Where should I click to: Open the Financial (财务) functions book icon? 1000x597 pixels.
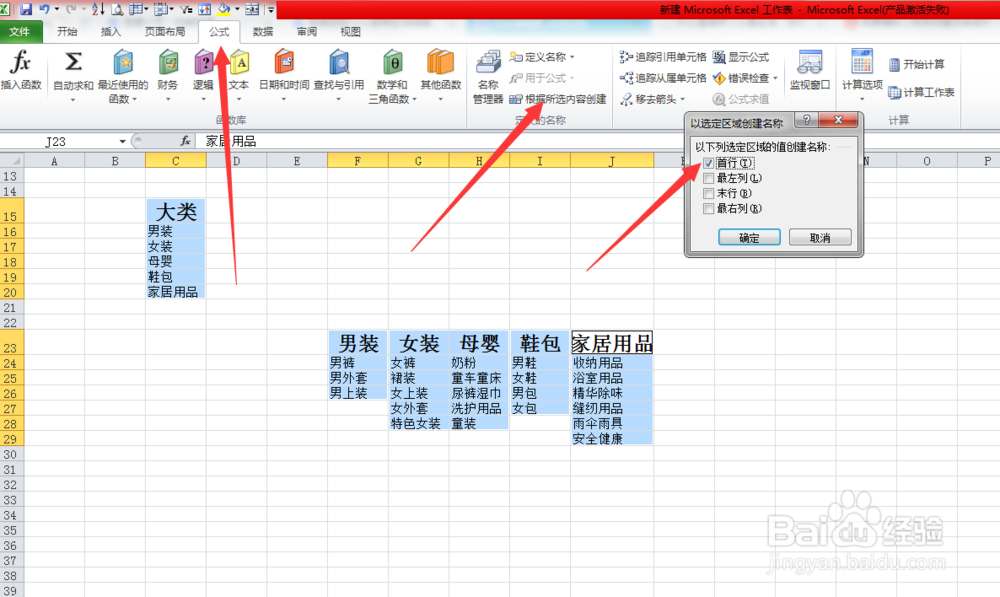[x=168, y=64]
